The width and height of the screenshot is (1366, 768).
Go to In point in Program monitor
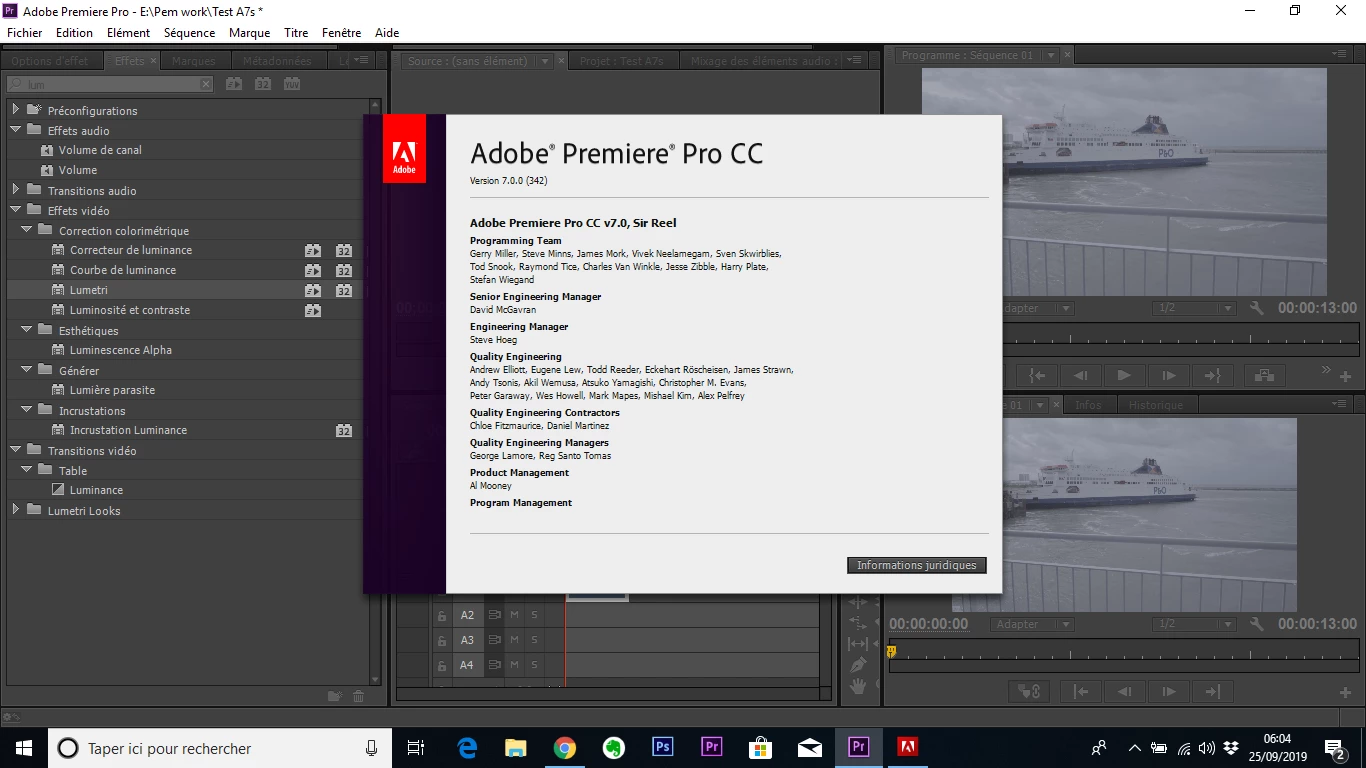[x=1038, y=376]
